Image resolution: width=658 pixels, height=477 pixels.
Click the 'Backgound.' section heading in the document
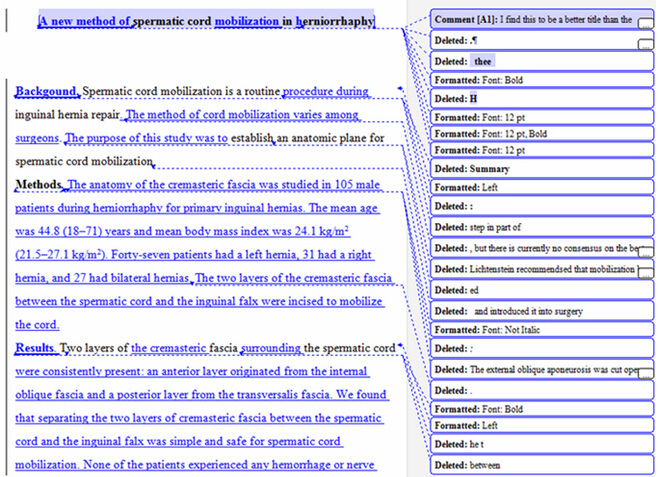[47, 92]
